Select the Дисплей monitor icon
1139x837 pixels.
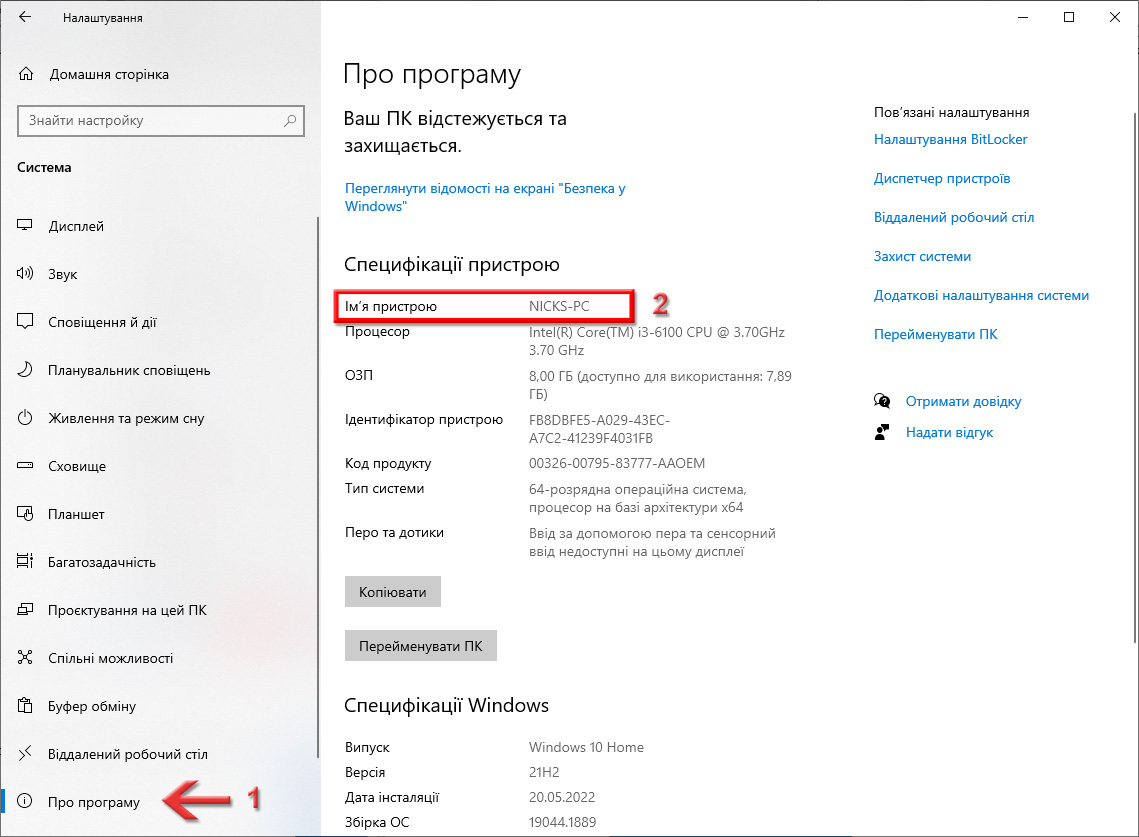click(x=25, y=226)
